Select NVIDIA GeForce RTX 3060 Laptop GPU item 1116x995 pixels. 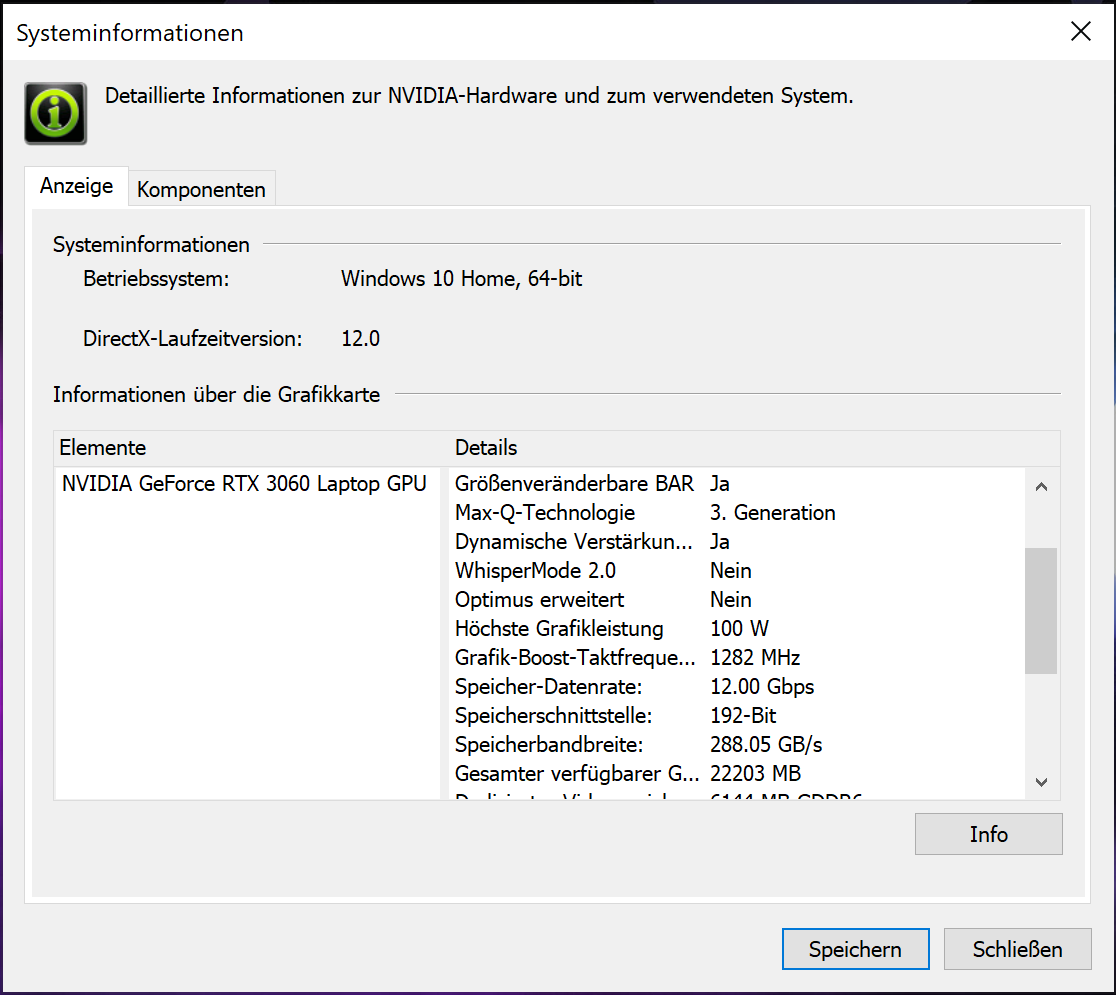coord(244,484)
